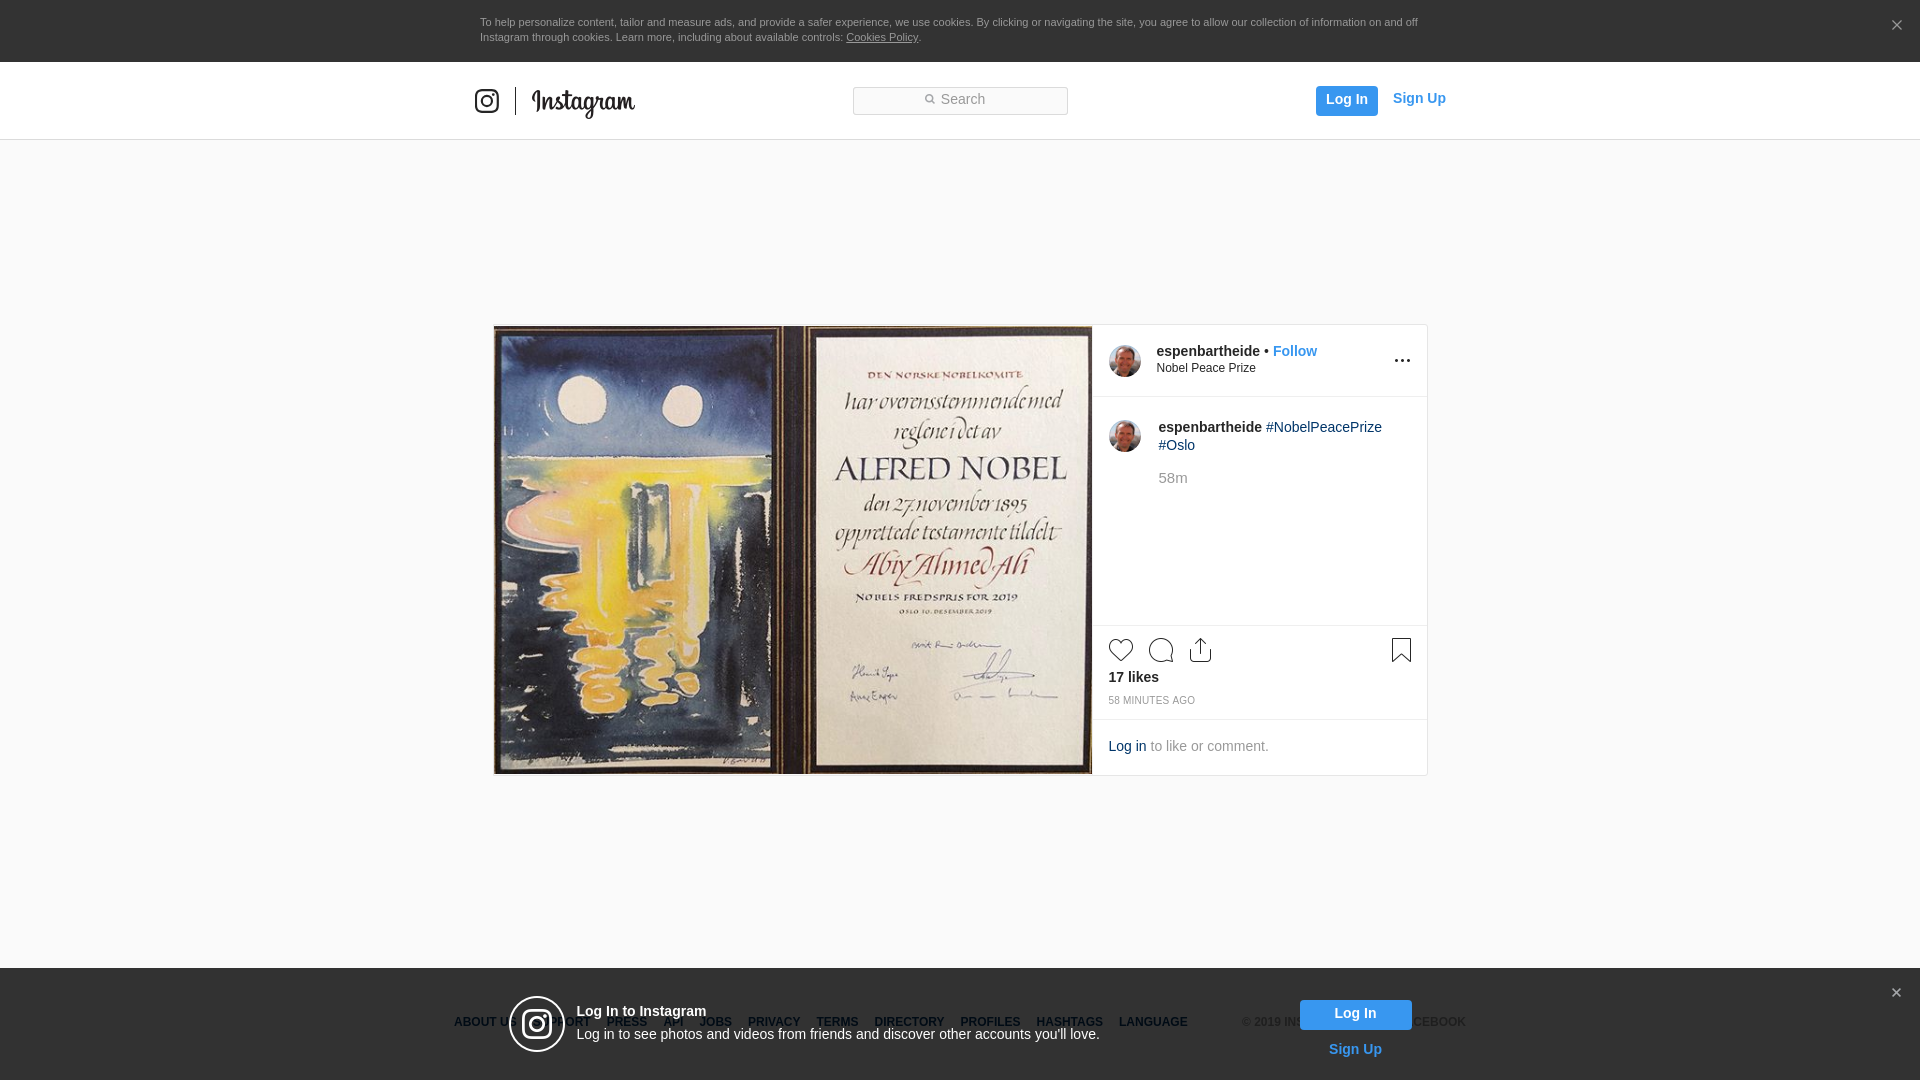Open espenbartheide profile picture in post header
This screenshot has height=1080, width=1920.
tap(1125, 361)
